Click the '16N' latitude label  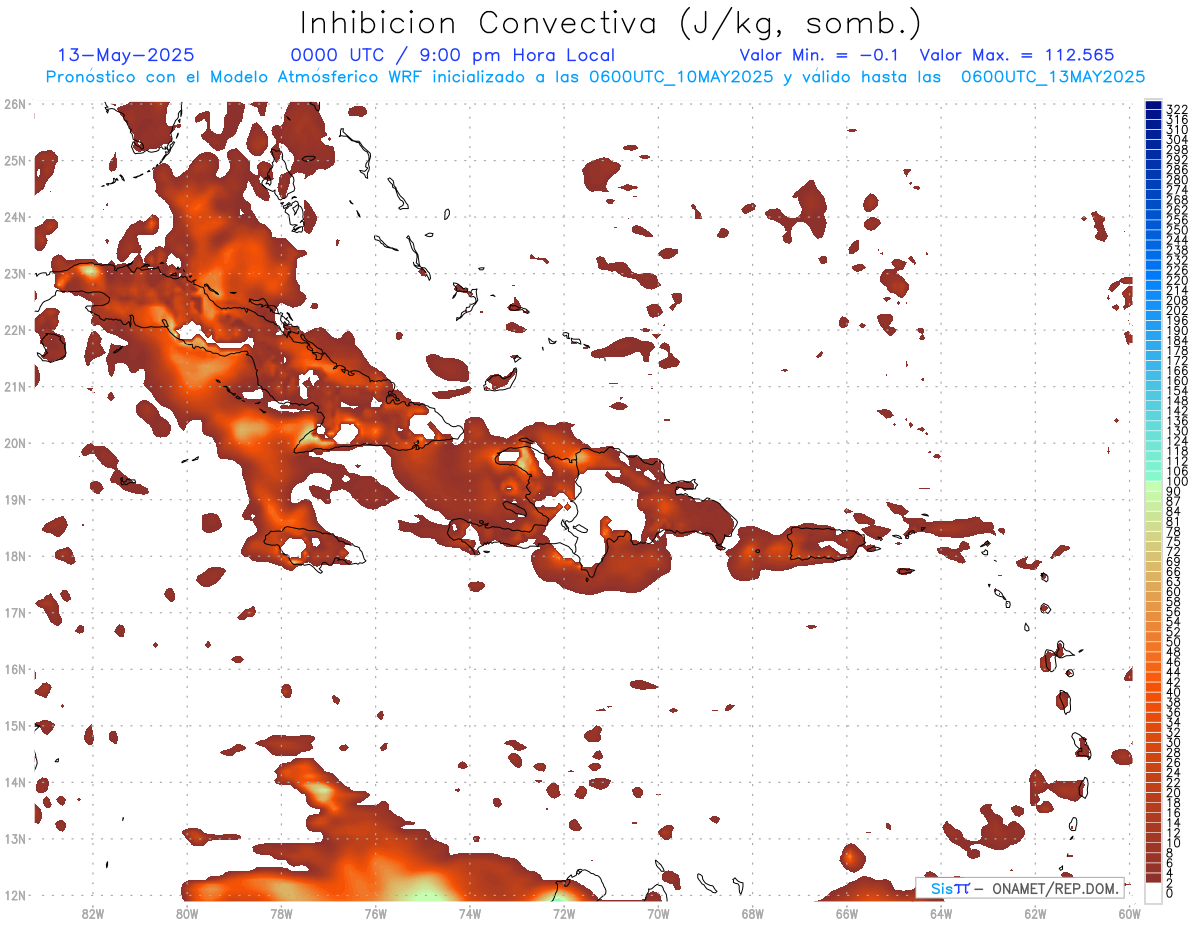pos(14,669)
